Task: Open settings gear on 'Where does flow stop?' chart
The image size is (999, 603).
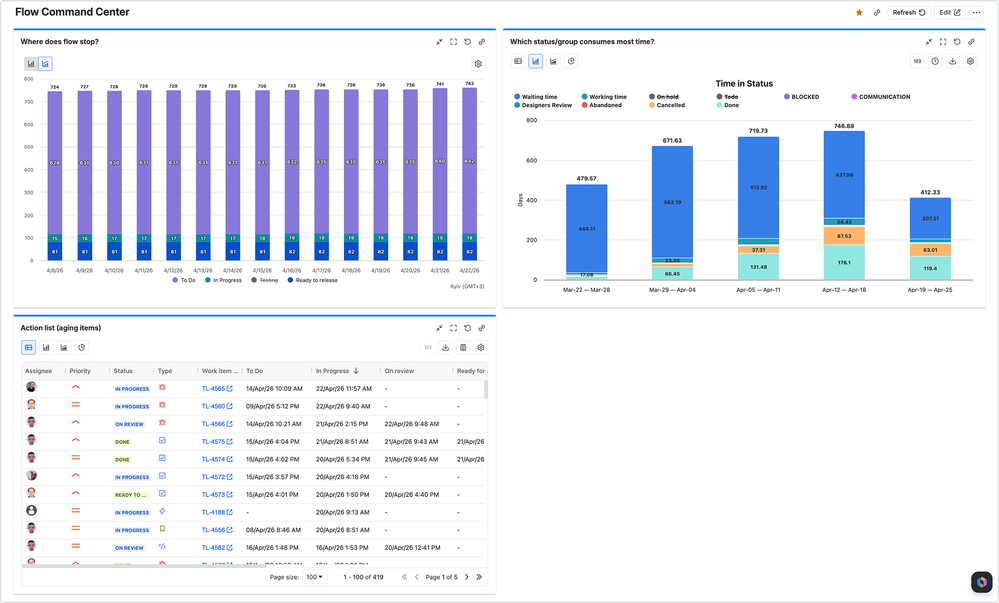Action: pyautogui.click(x=478, y=64)
